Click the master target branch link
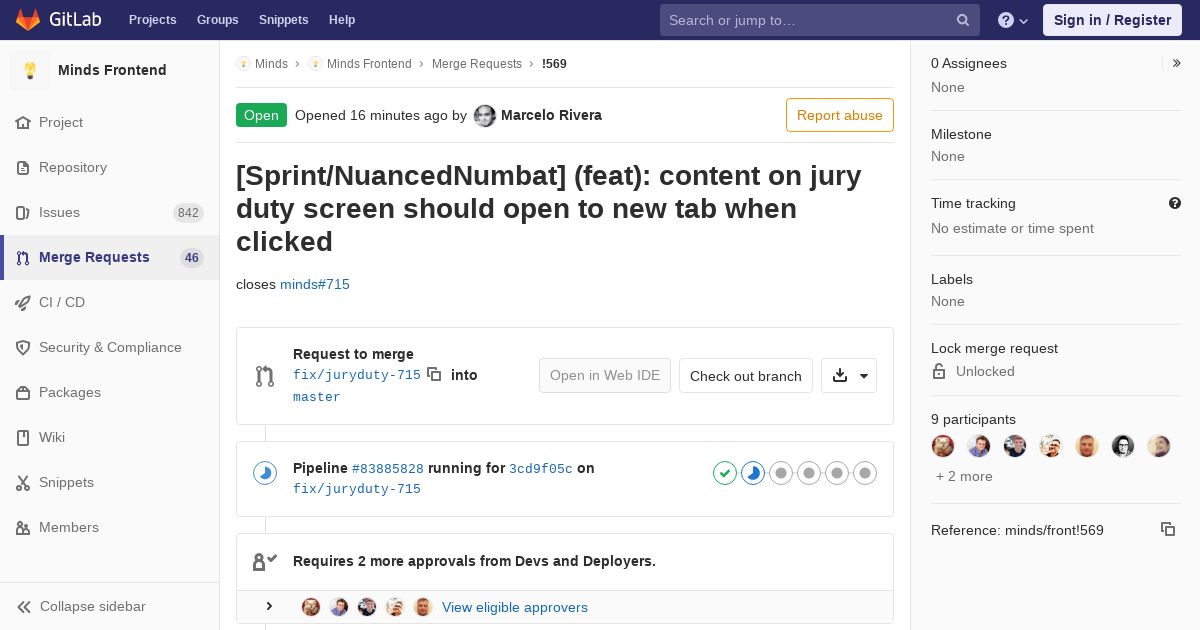Screen dimensions: 1200x630 tap(317, 397)
